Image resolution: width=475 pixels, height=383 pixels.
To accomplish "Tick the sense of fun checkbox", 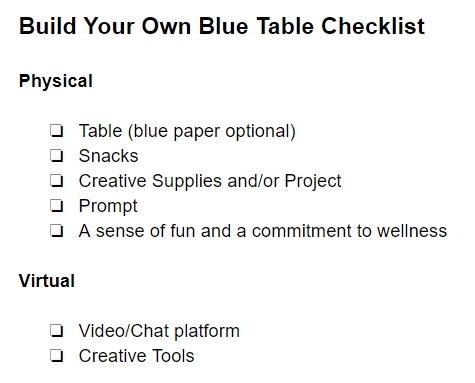I will click(57, 231).
